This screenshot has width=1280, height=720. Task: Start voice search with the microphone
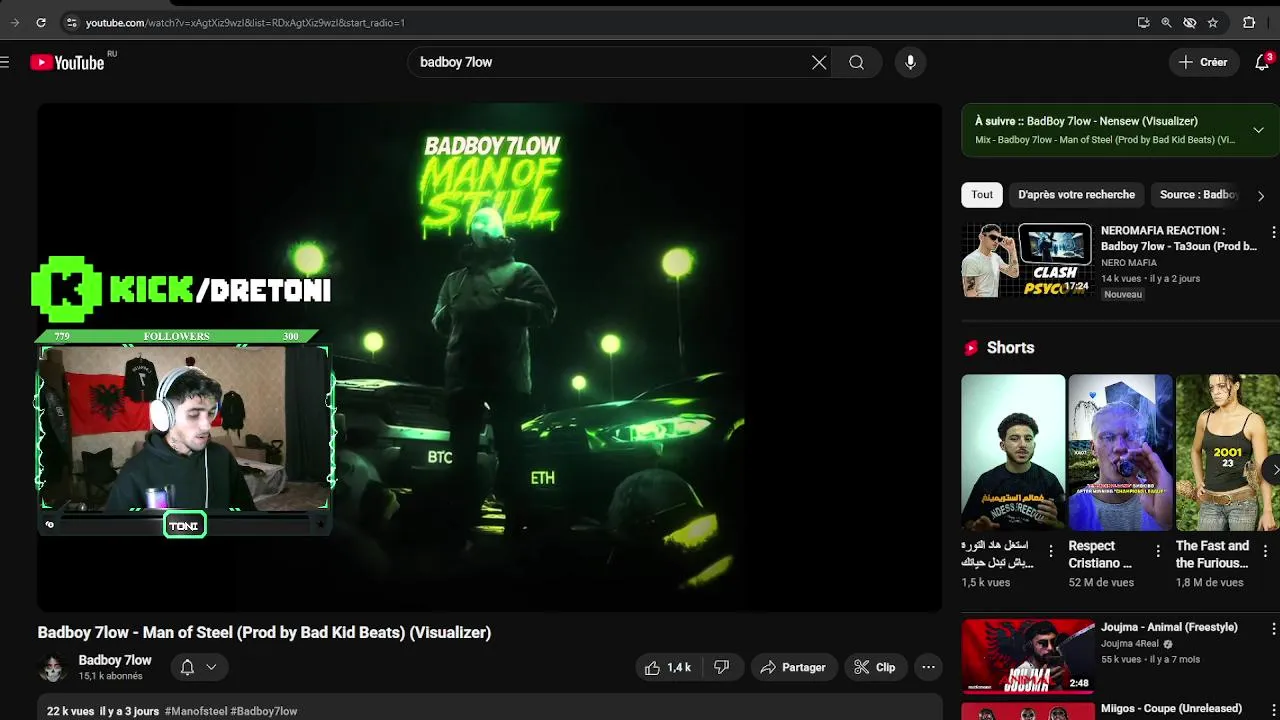coord(910,62)
